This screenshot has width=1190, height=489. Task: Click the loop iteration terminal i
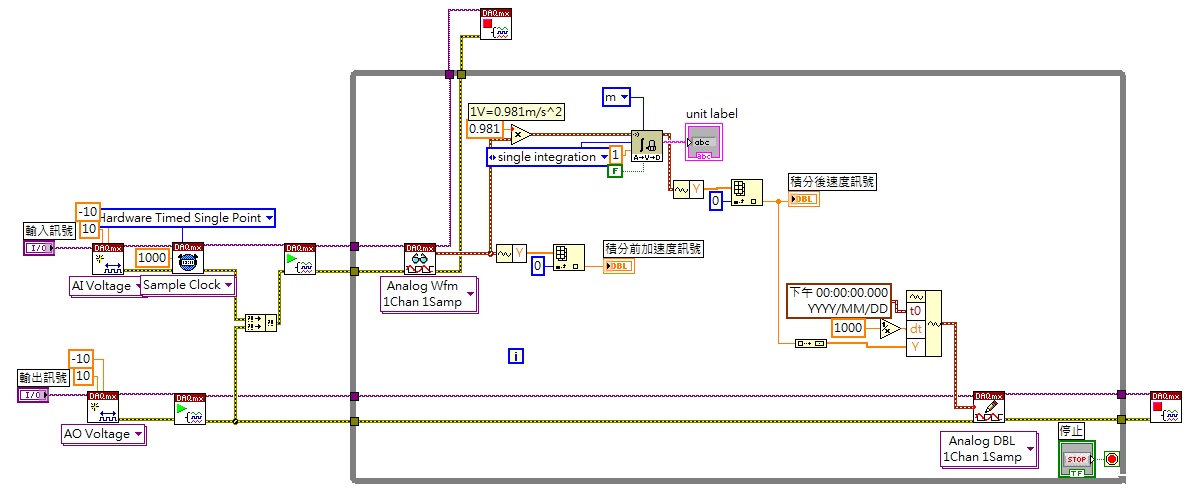tap(516, 355)
